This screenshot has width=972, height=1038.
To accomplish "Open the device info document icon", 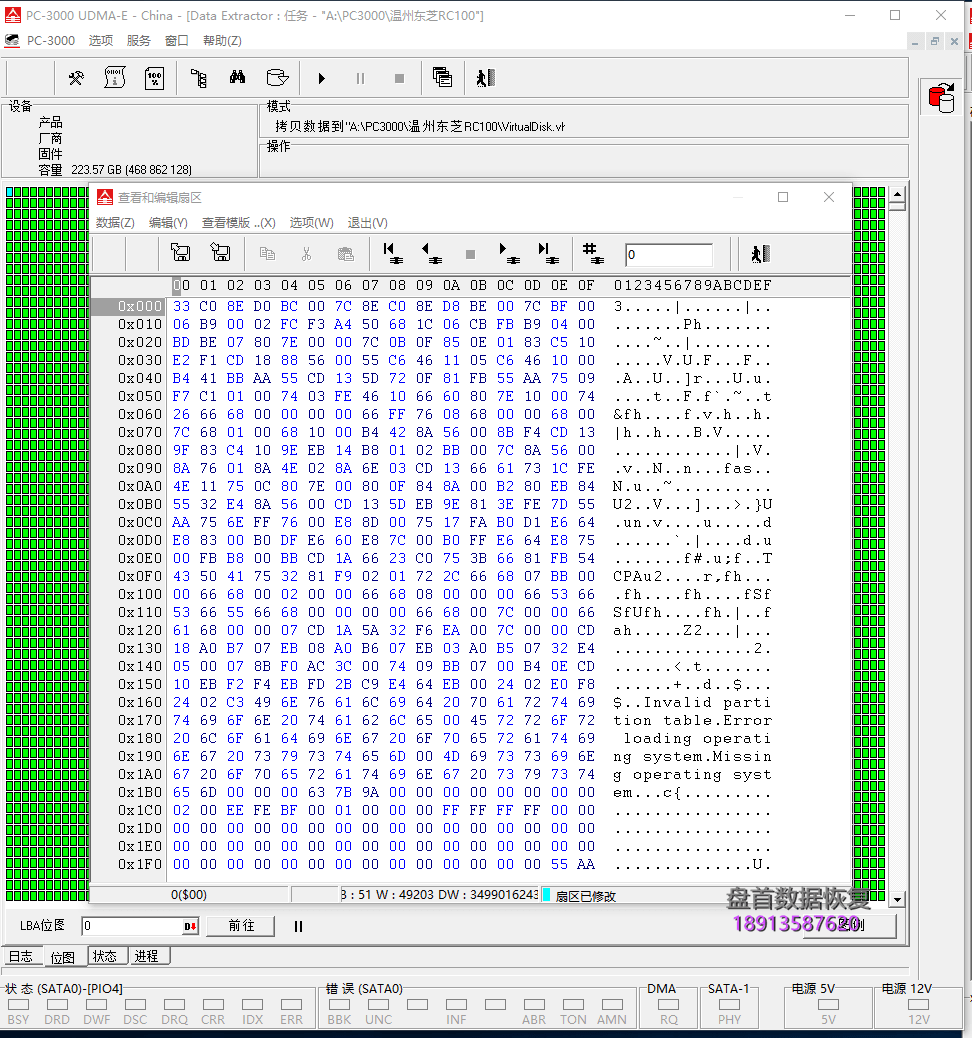I will (x=115, y=78).
